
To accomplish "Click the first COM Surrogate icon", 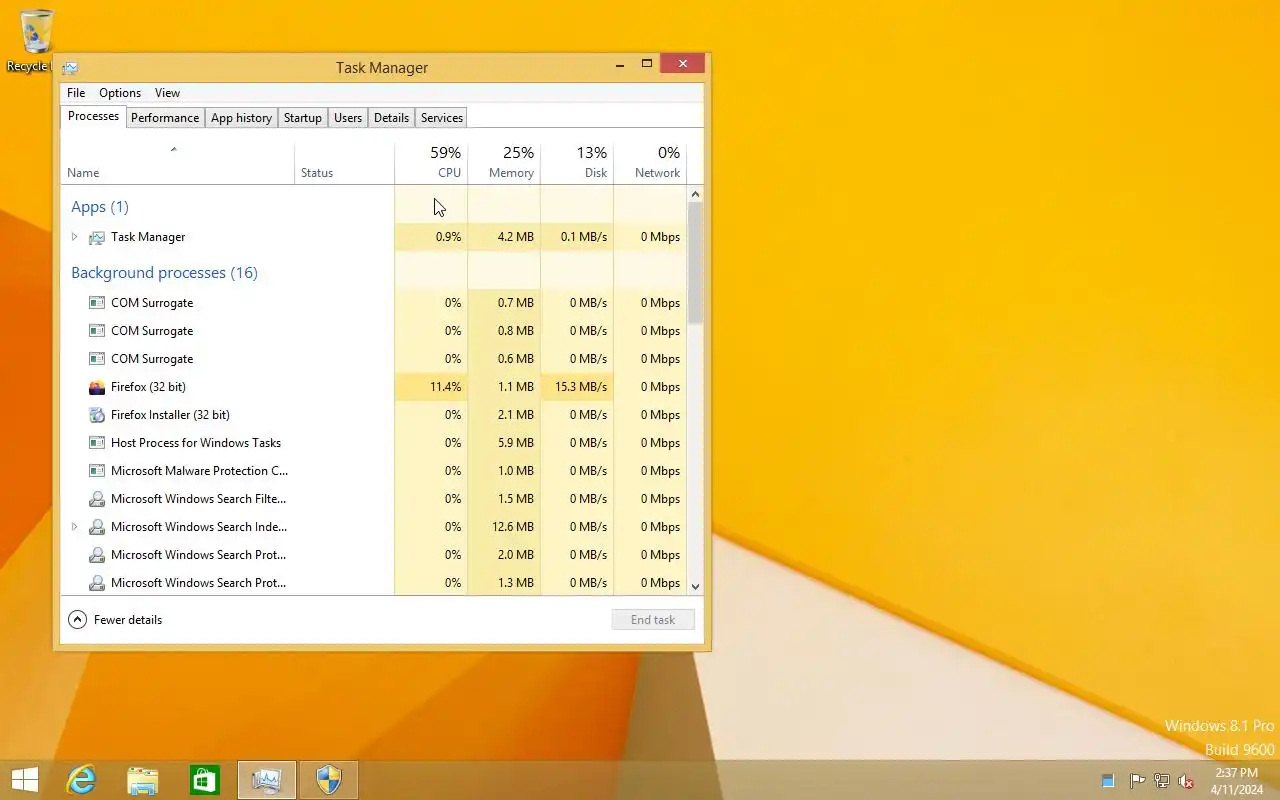I will 97,303.
